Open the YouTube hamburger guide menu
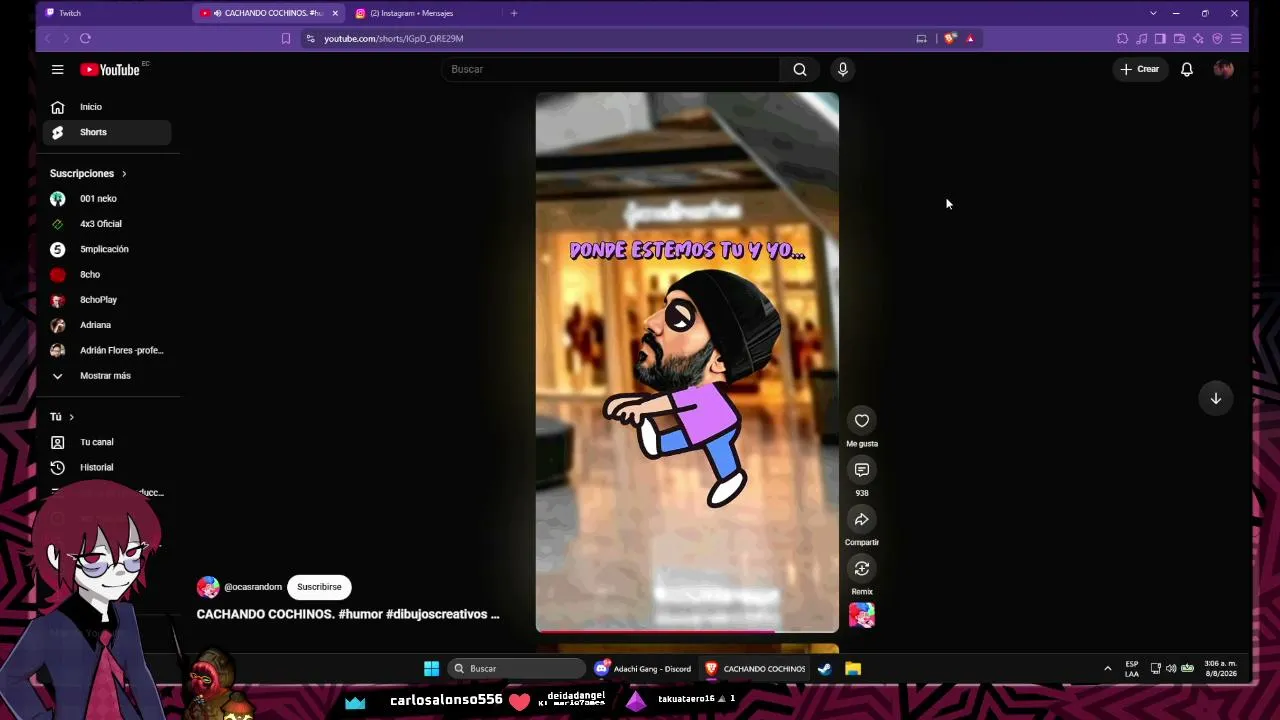This screenshot has height=720, width=1280. pyautogui.click(x=57, y=69)
